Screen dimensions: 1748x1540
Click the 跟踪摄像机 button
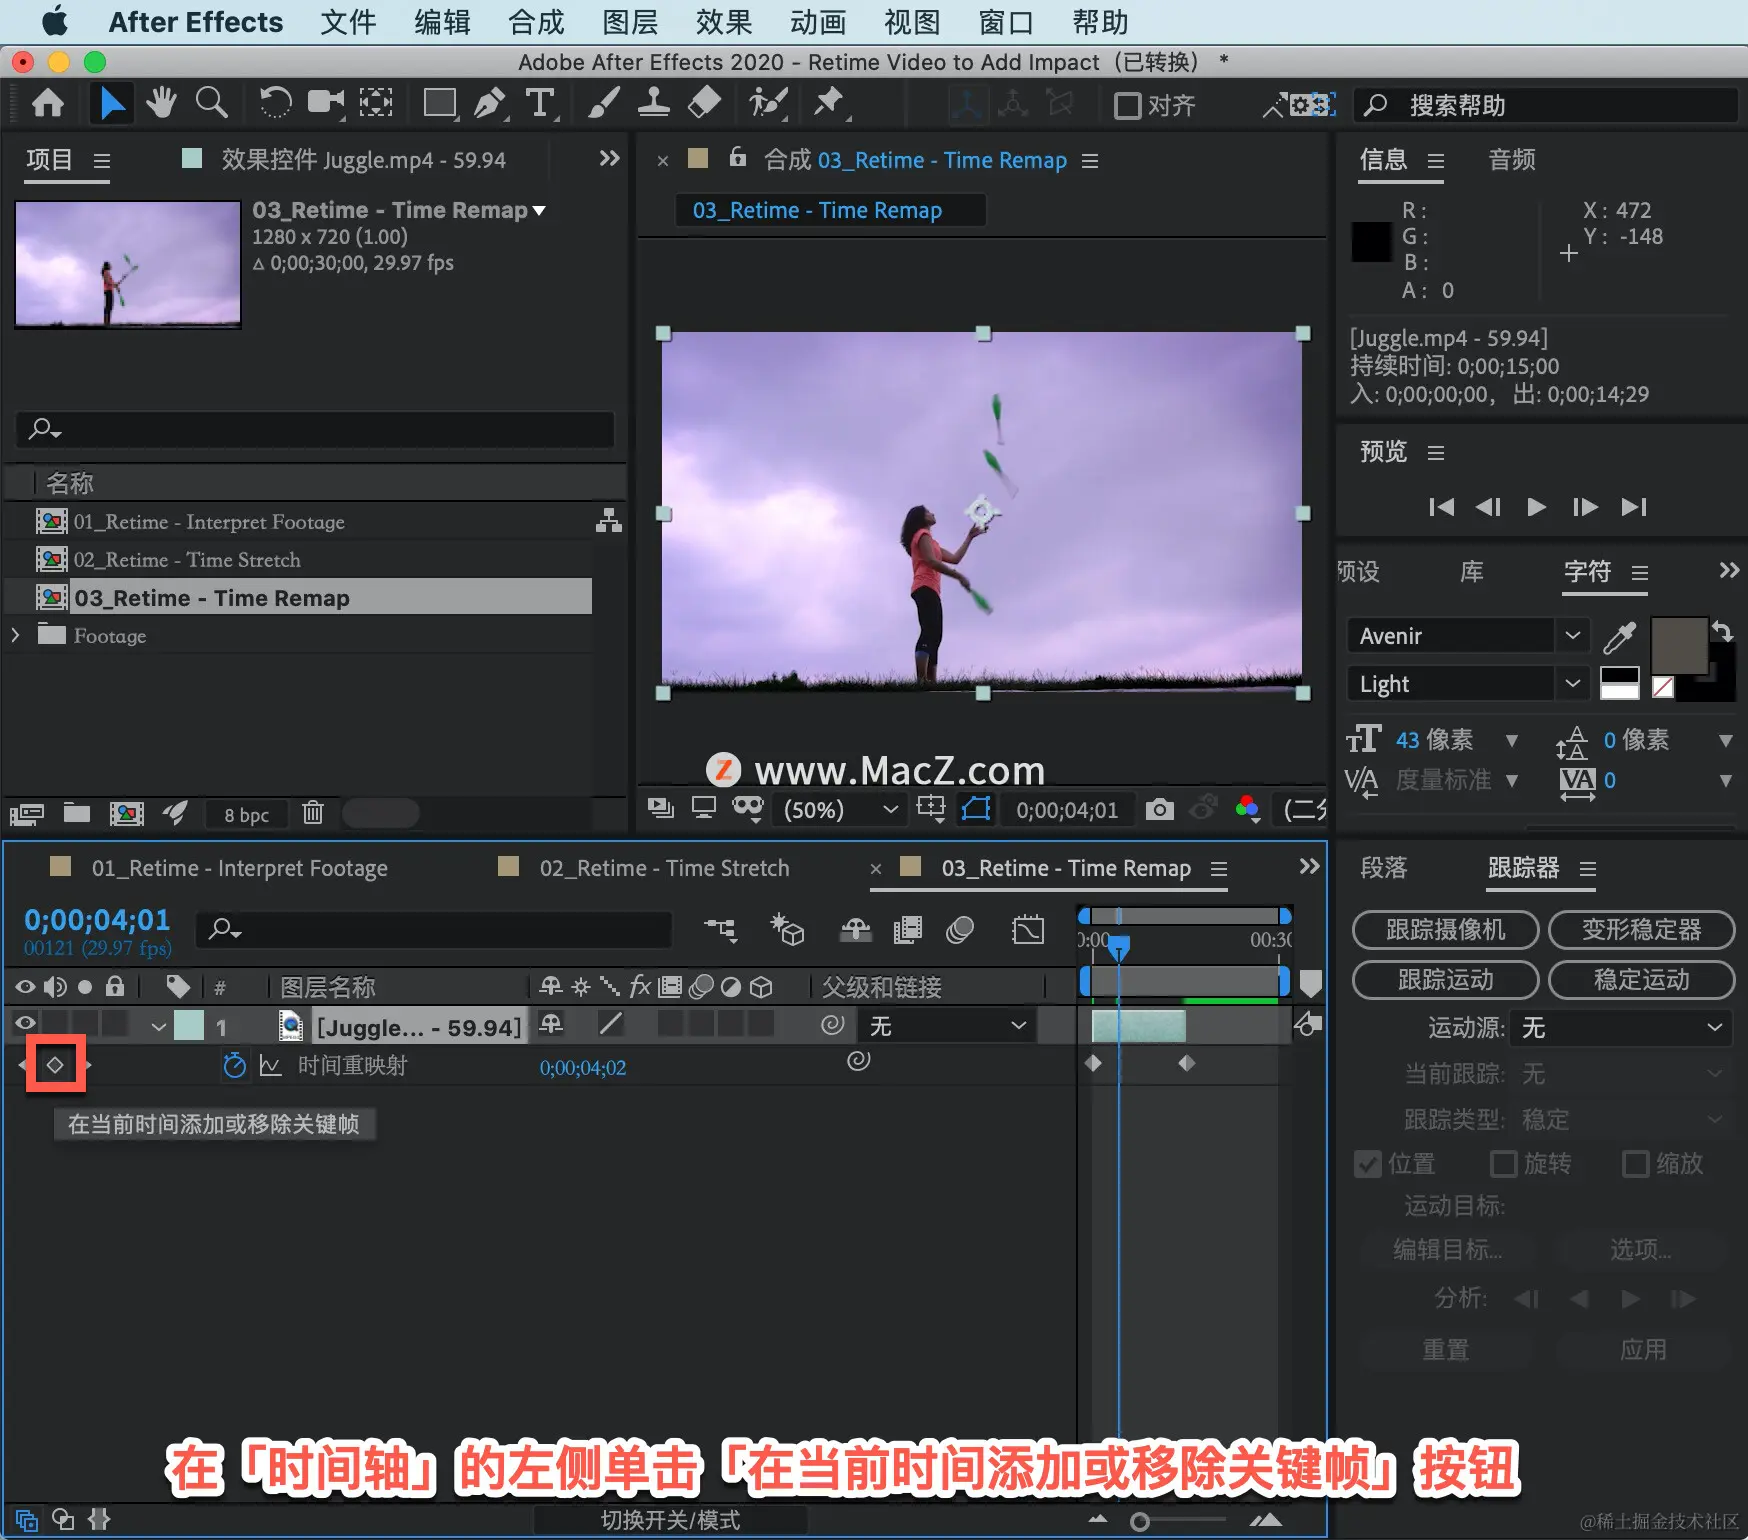(1445, 930)
